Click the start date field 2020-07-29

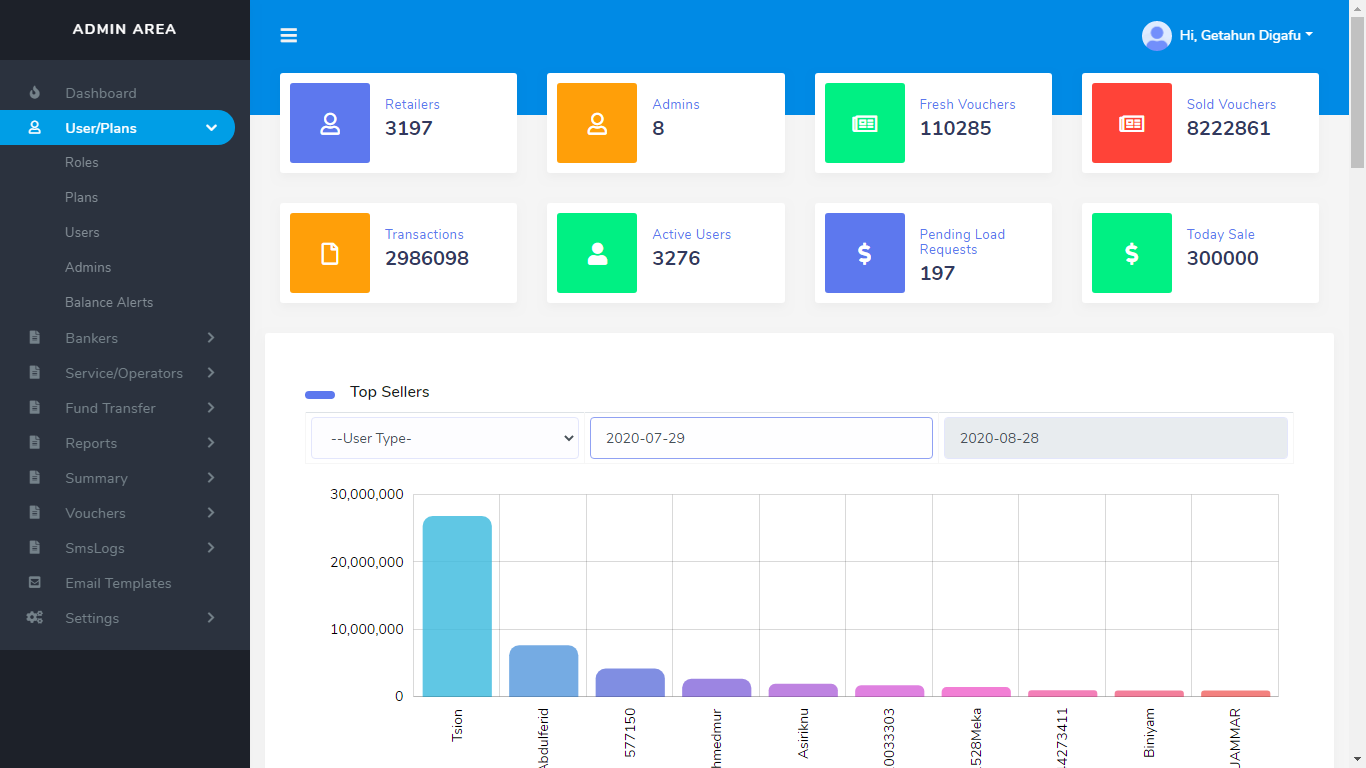[761, 438]
